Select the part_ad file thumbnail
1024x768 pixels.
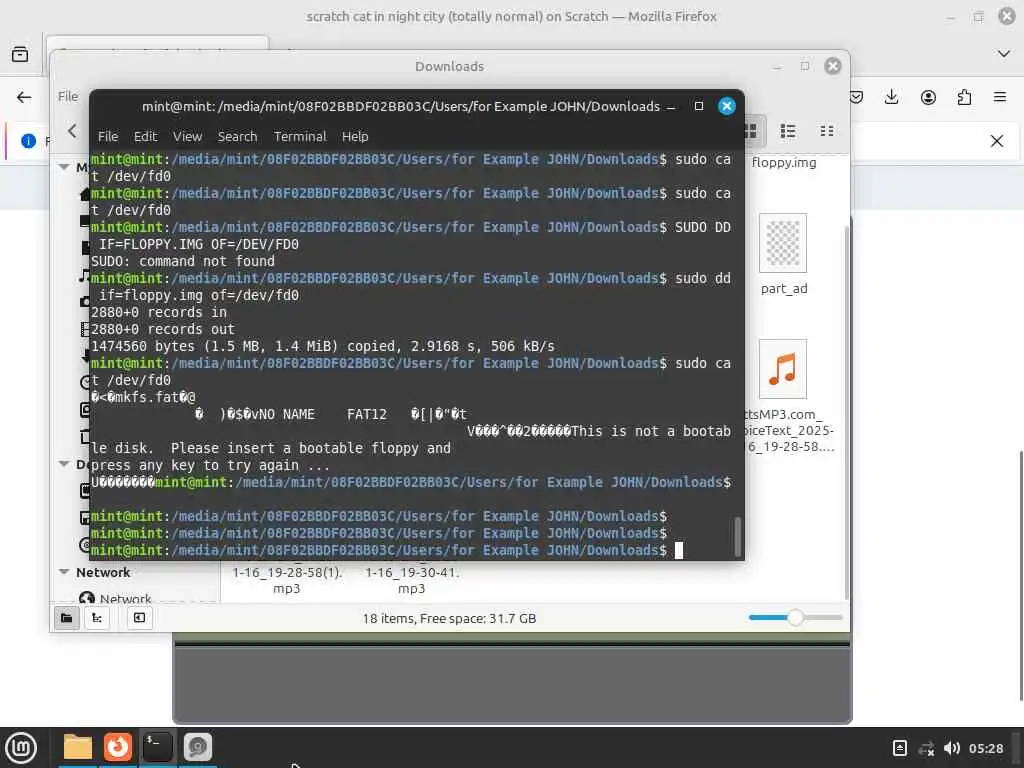click(x=782, y=243)
